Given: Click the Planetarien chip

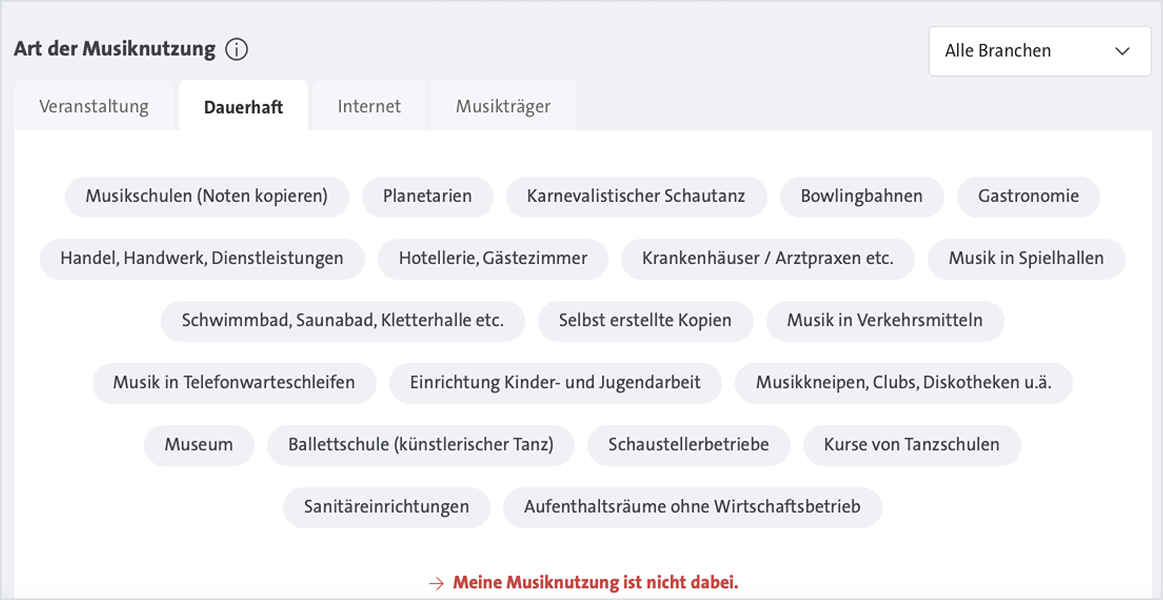Looking at the screenshot, I should (x=427, y=197).
